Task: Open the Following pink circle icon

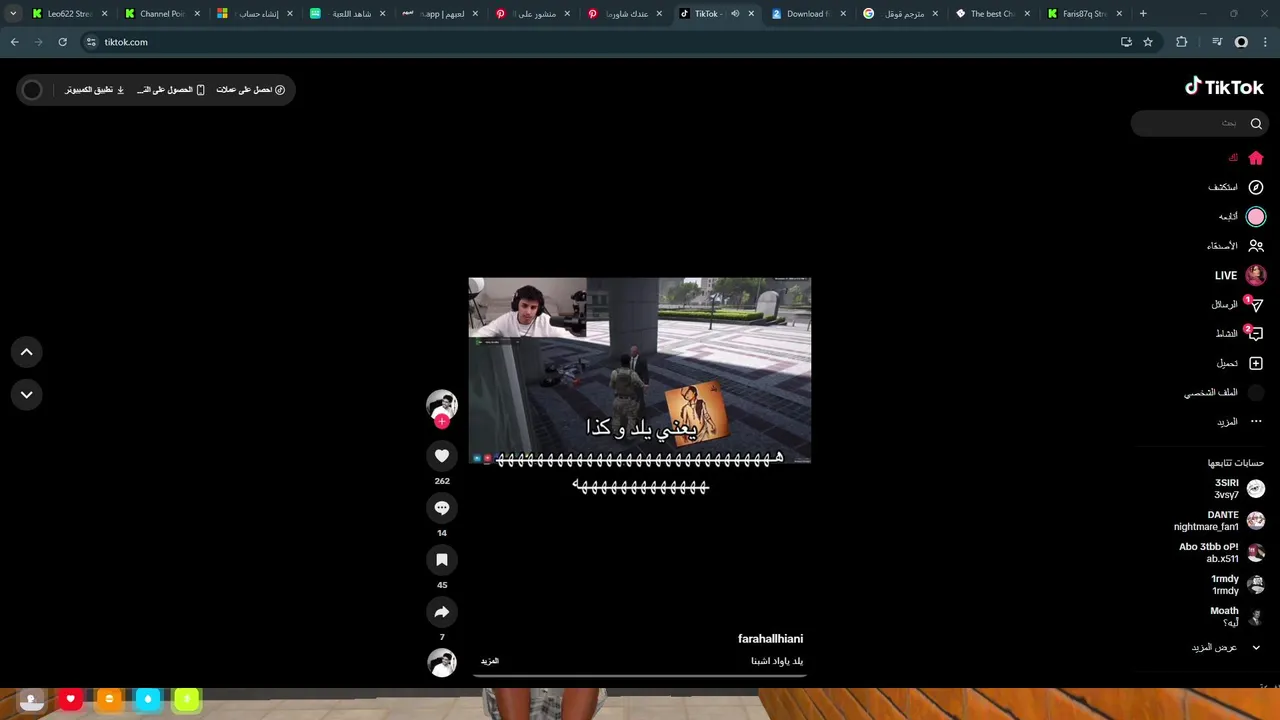Action: click(x=1256, y=216)
